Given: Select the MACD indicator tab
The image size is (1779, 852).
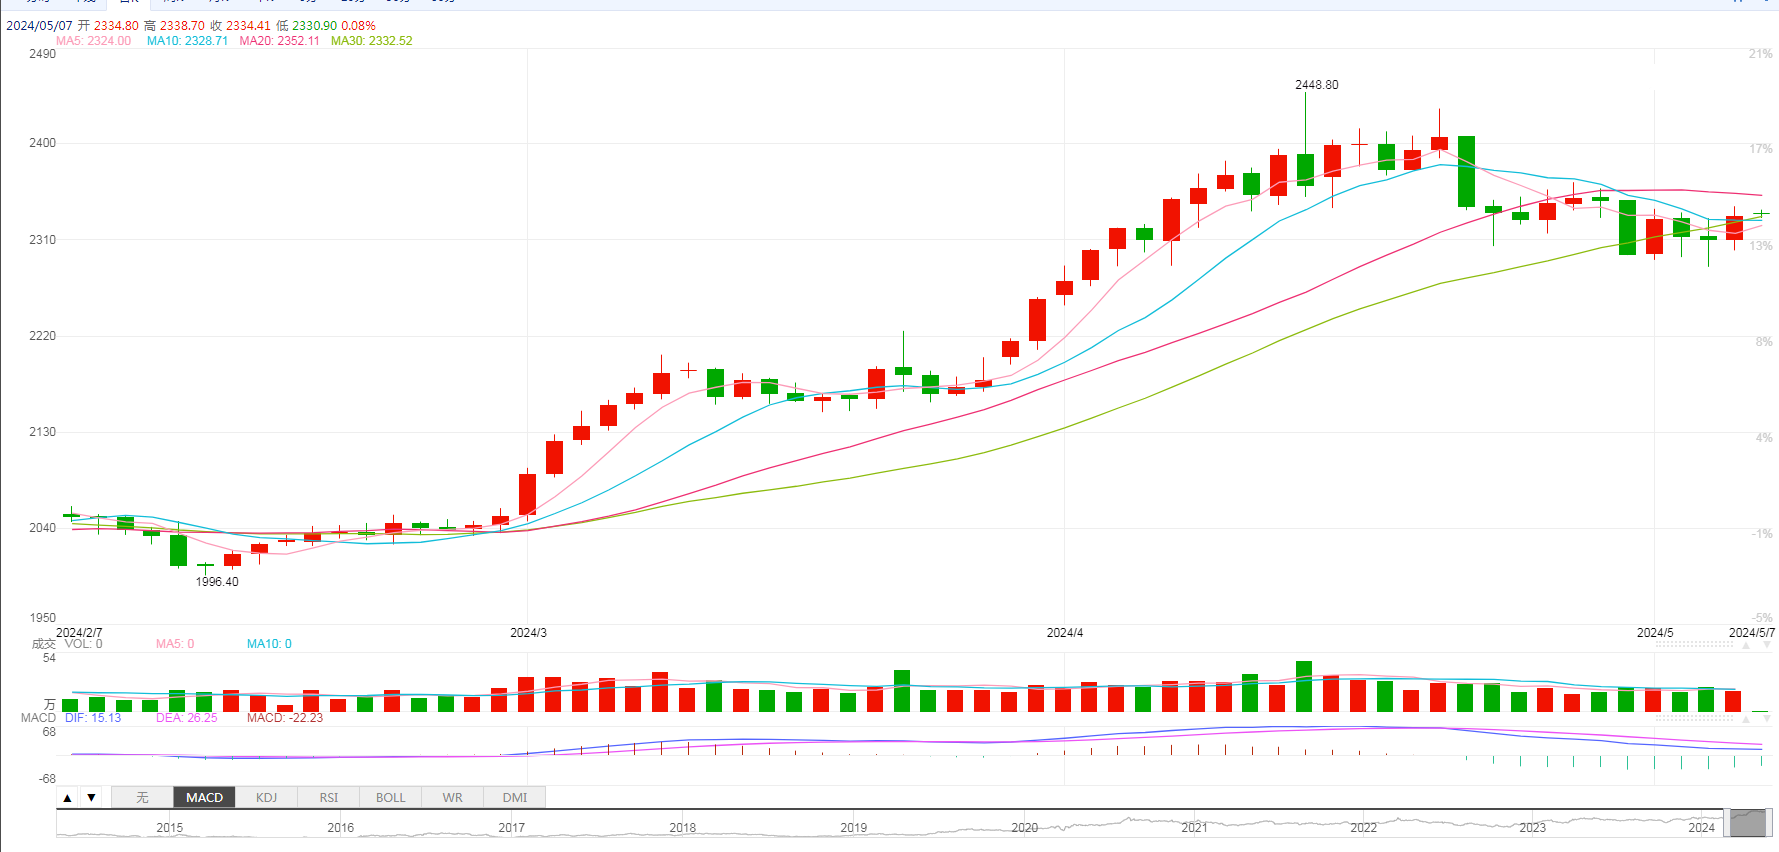Looking at the screenshot, I should click(204, 798).
